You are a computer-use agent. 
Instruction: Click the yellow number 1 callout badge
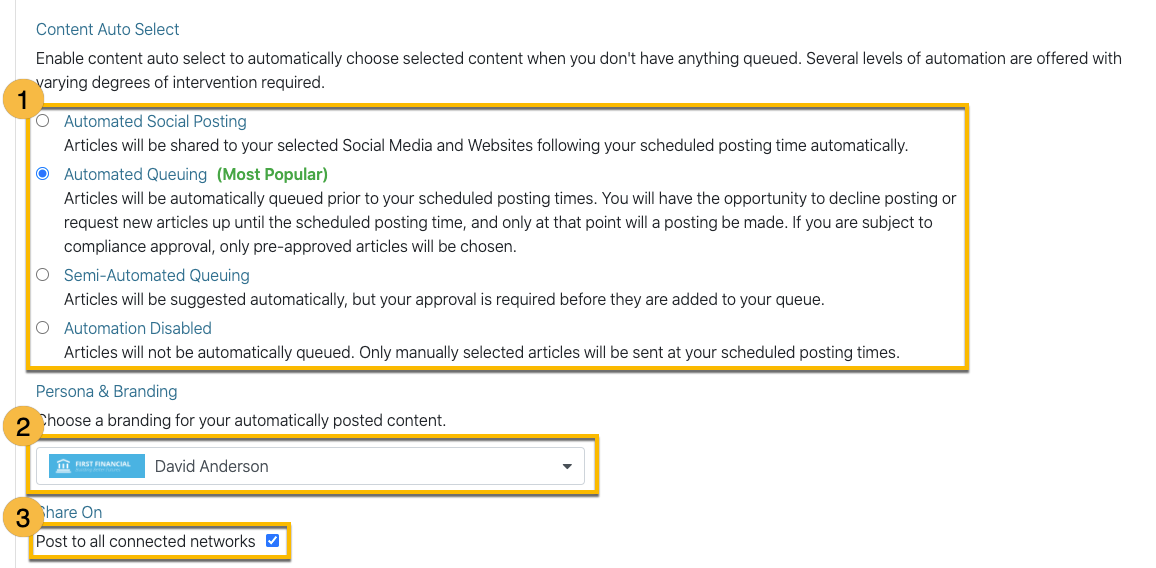pyautogui.click(x=24, y=100)
